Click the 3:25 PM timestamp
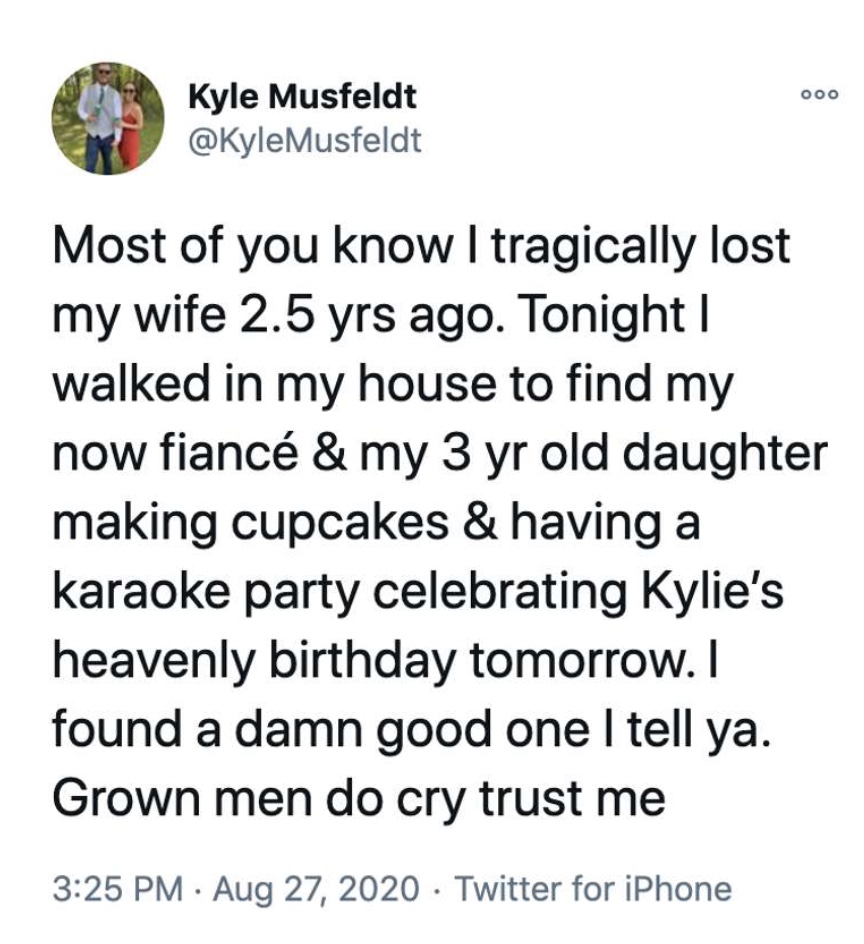 pyautogui.click(x=118, y=889)
